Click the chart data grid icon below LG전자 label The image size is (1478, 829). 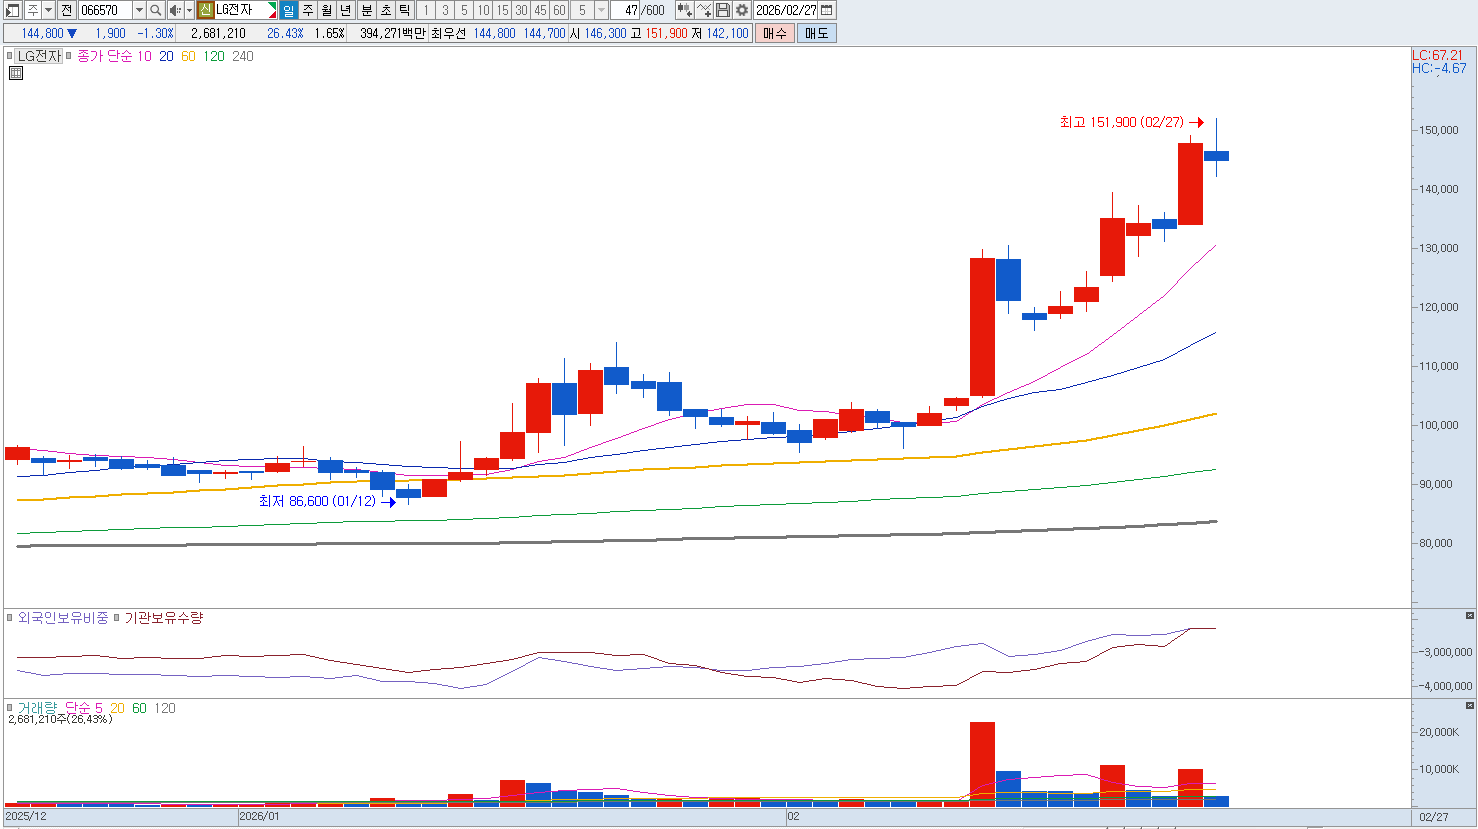pyautogui.click(x=16, y=73)
